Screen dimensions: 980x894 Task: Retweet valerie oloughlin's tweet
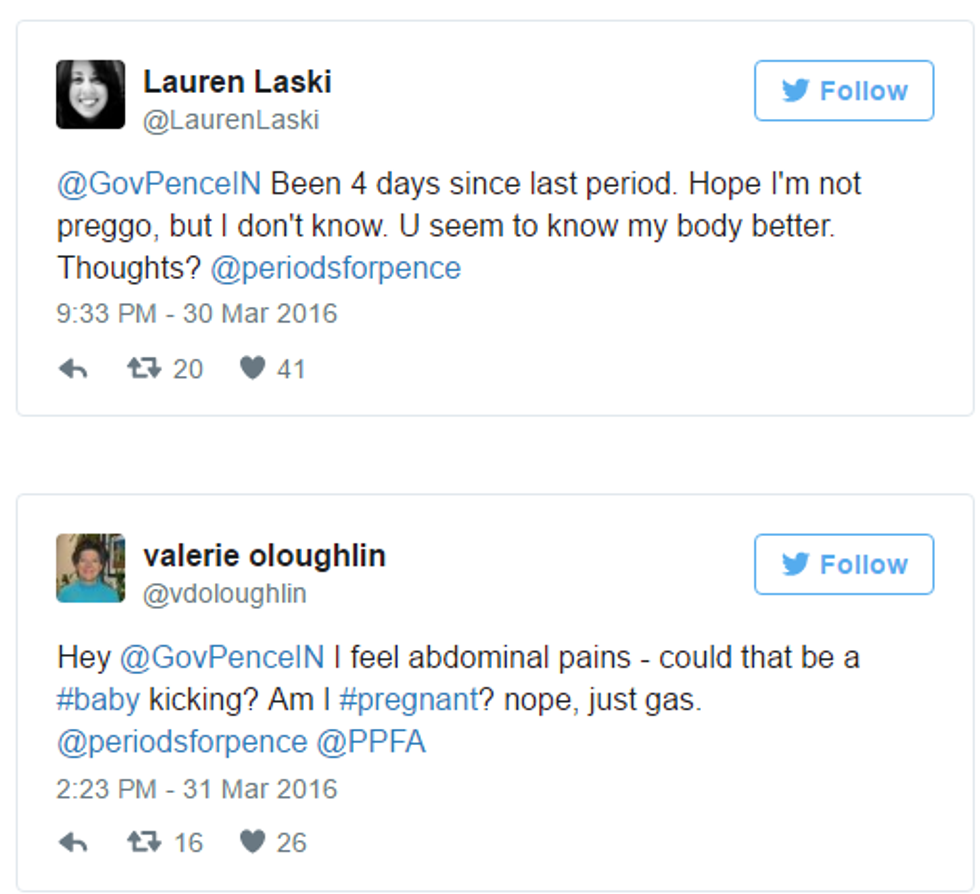pos(143,843)
